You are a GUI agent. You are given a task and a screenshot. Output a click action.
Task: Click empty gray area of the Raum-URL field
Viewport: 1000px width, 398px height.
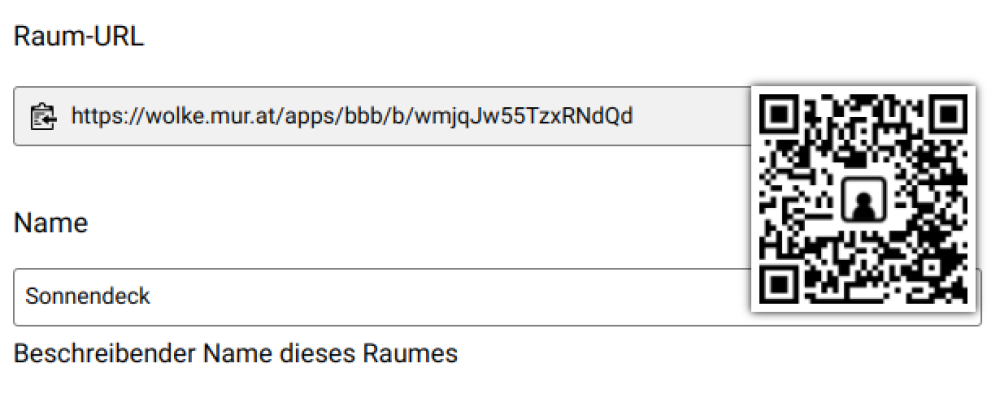click(x=692, y=116)
